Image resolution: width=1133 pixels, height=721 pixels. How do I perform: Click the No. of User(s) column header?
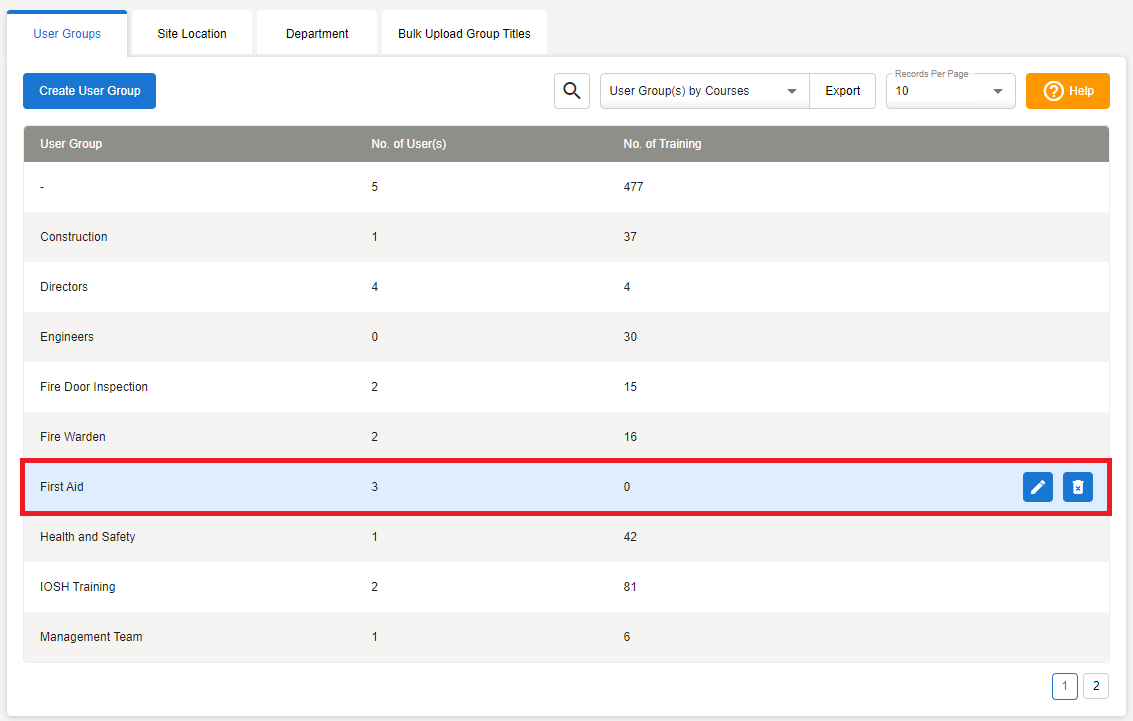coord(408,144)
